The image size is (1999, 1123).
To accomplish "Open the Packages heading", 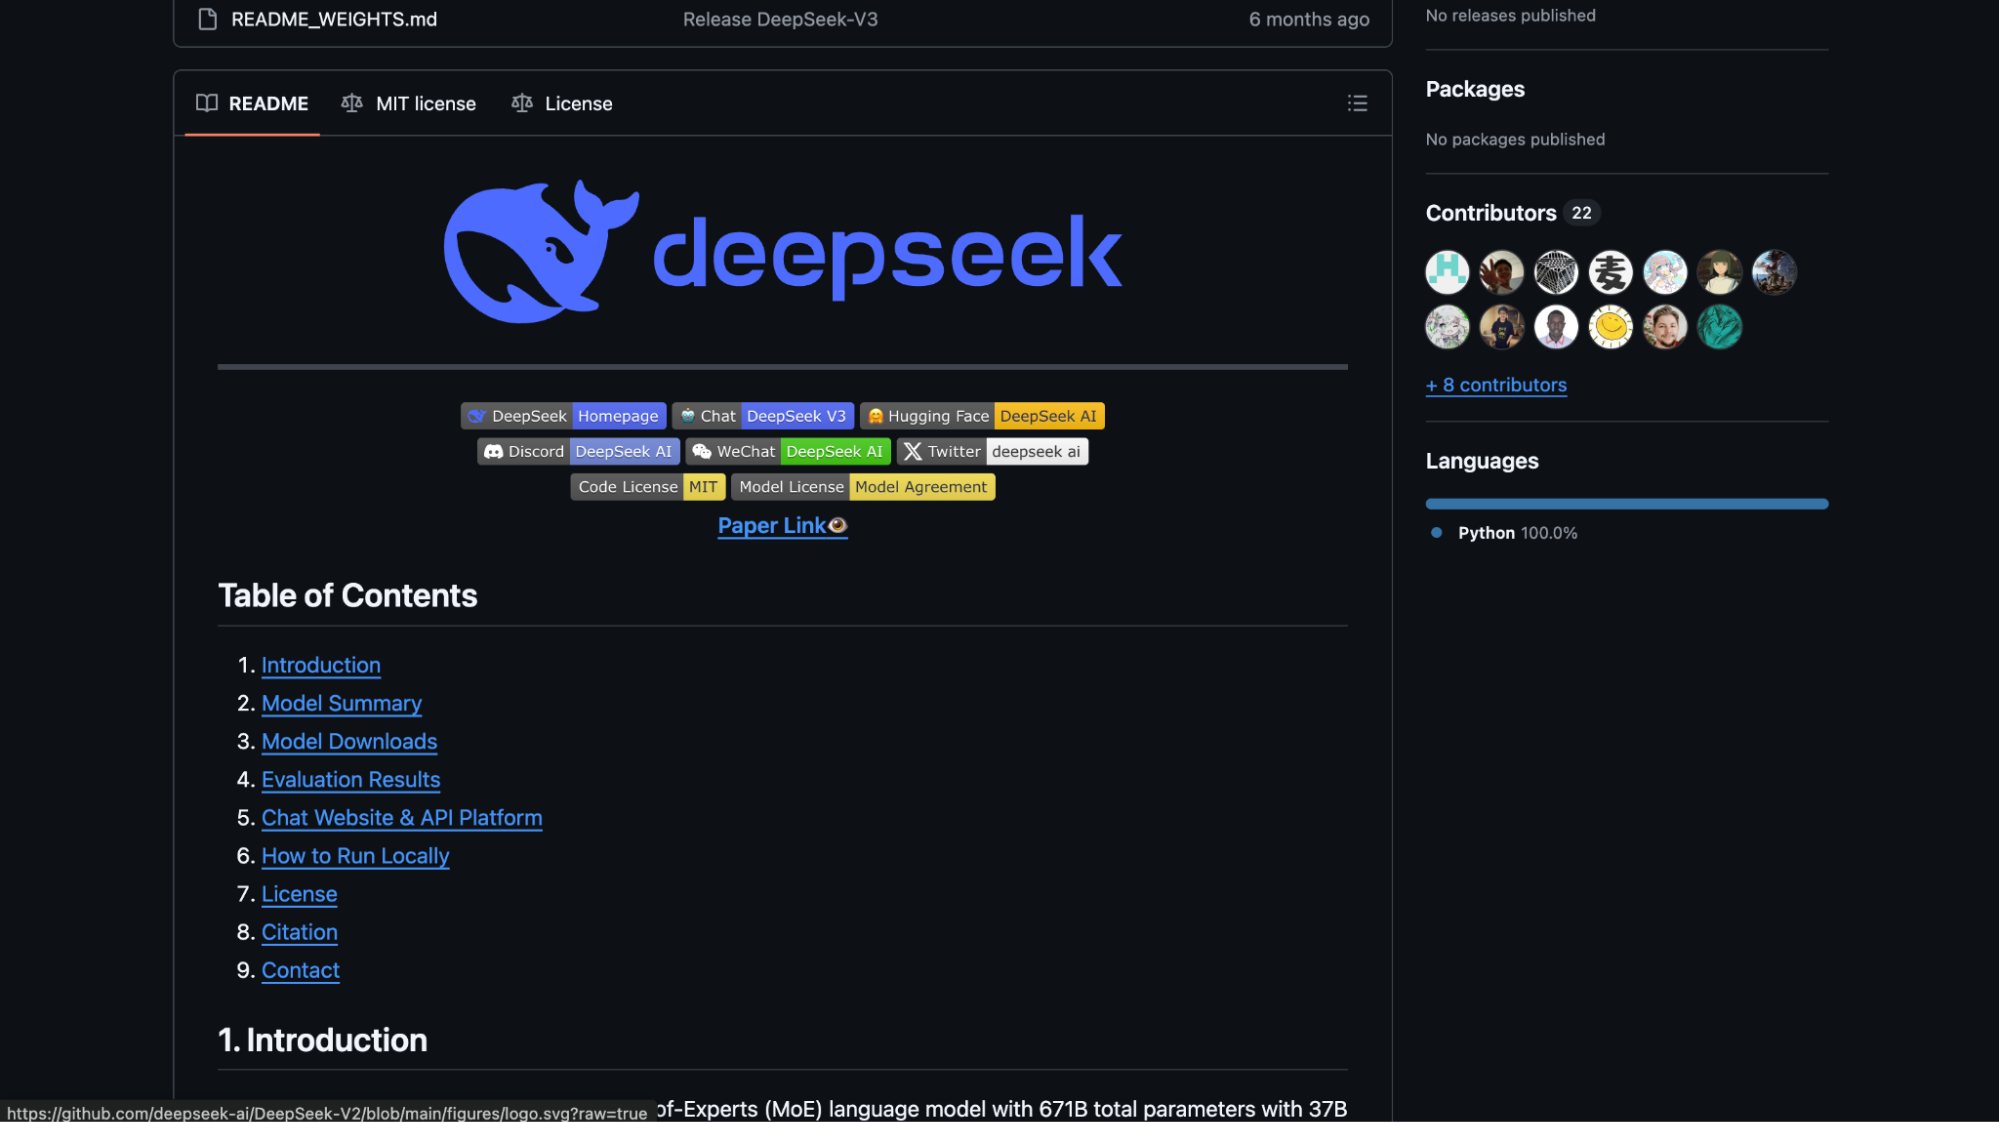I will pyautogui.click(x=1475, y=89).
